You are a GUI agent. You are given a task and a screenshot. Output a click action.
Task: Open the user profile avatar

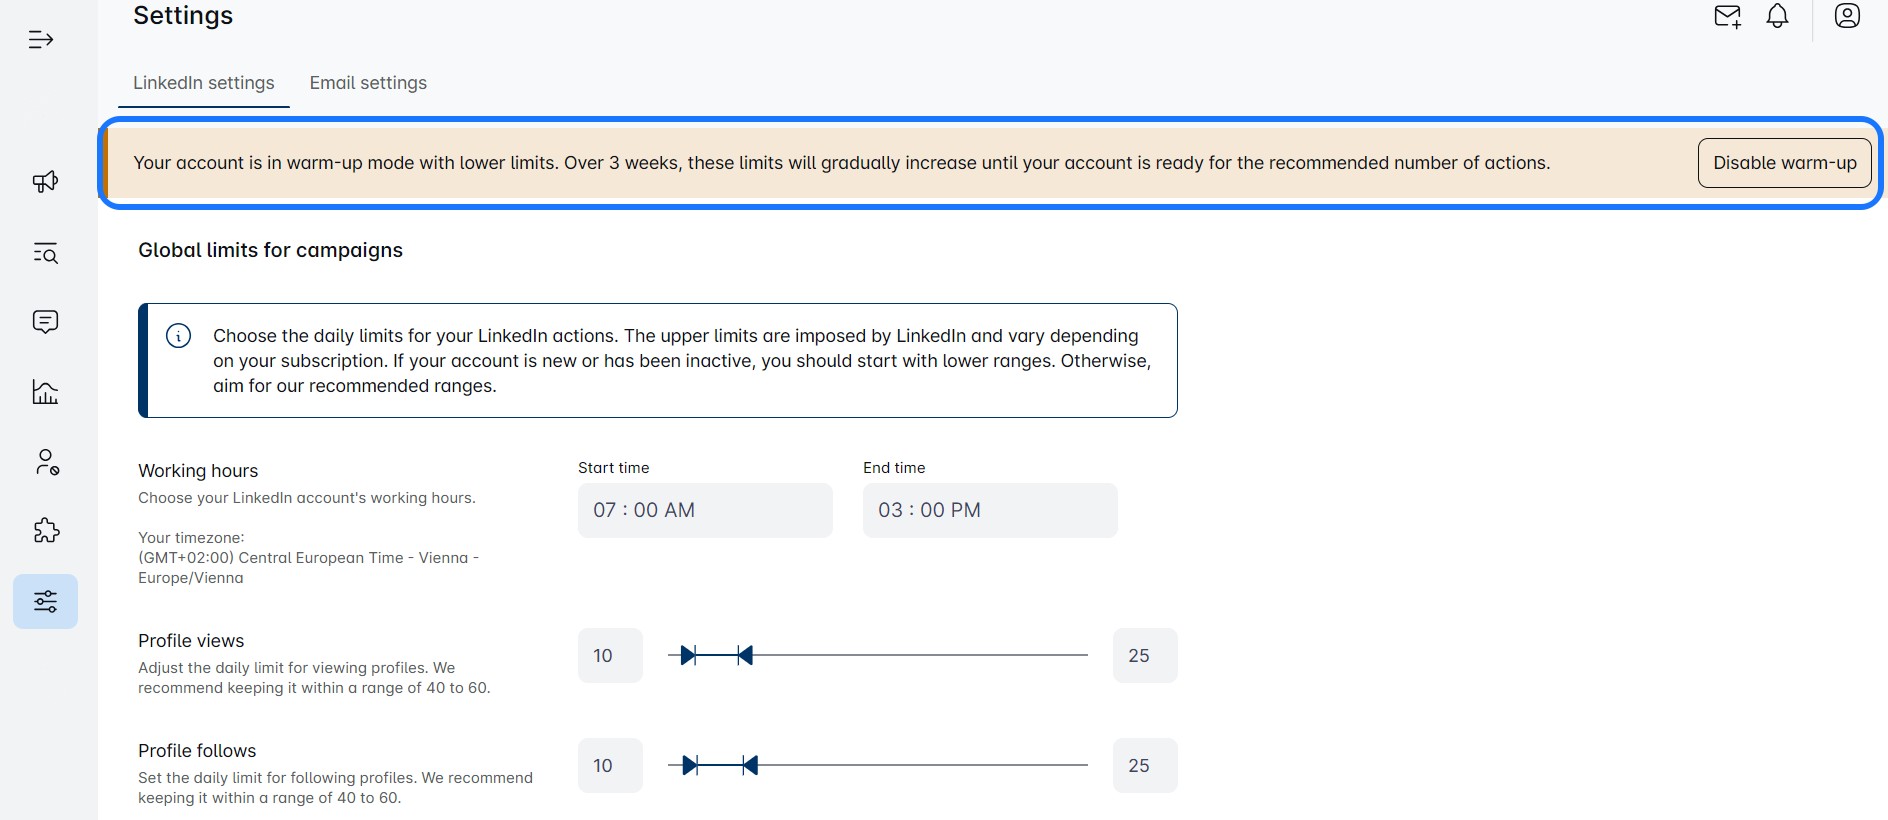tap(1847, 16)
